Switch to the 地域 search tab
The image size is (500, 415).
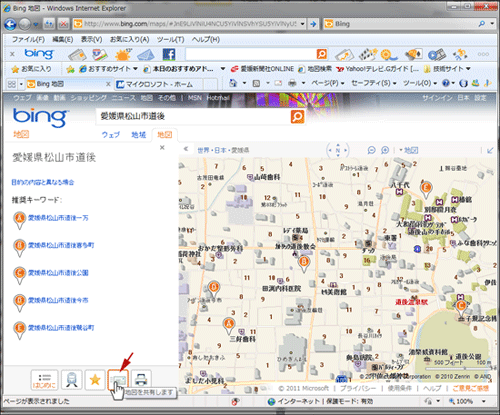coord(138,135)
